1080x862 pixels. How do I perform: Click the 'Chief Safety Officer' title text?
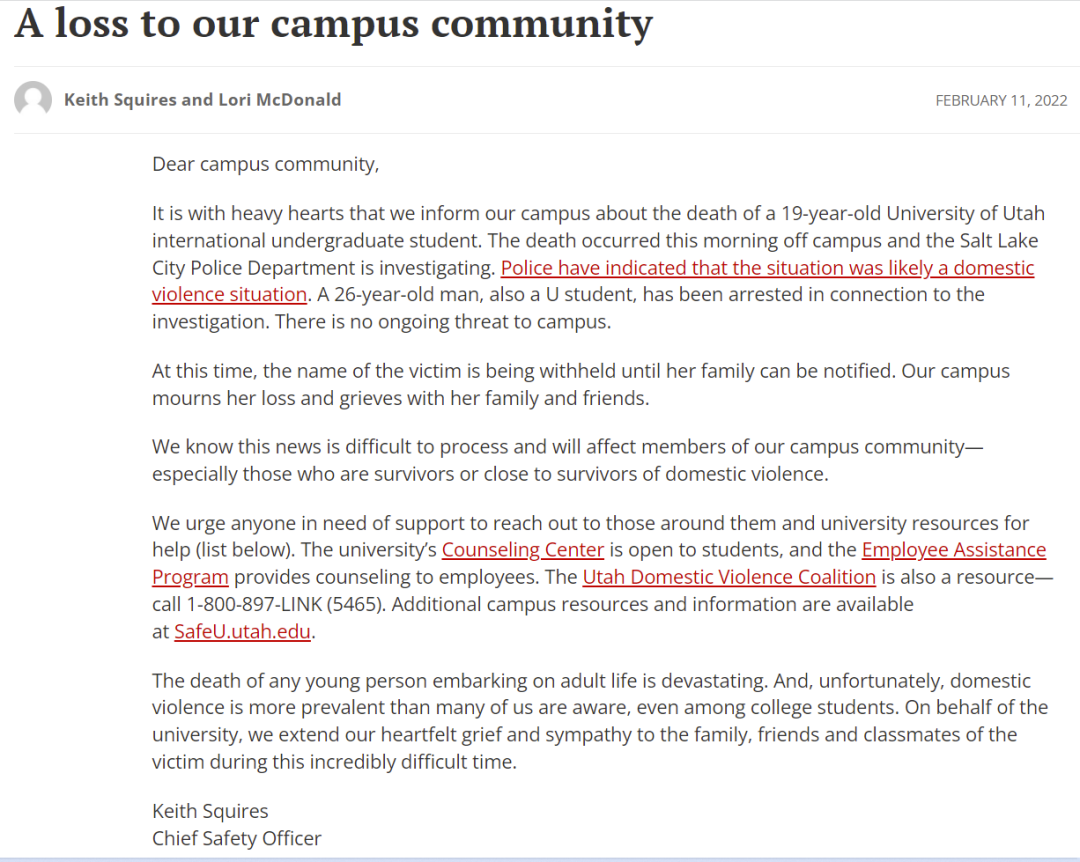pos(237,838)
